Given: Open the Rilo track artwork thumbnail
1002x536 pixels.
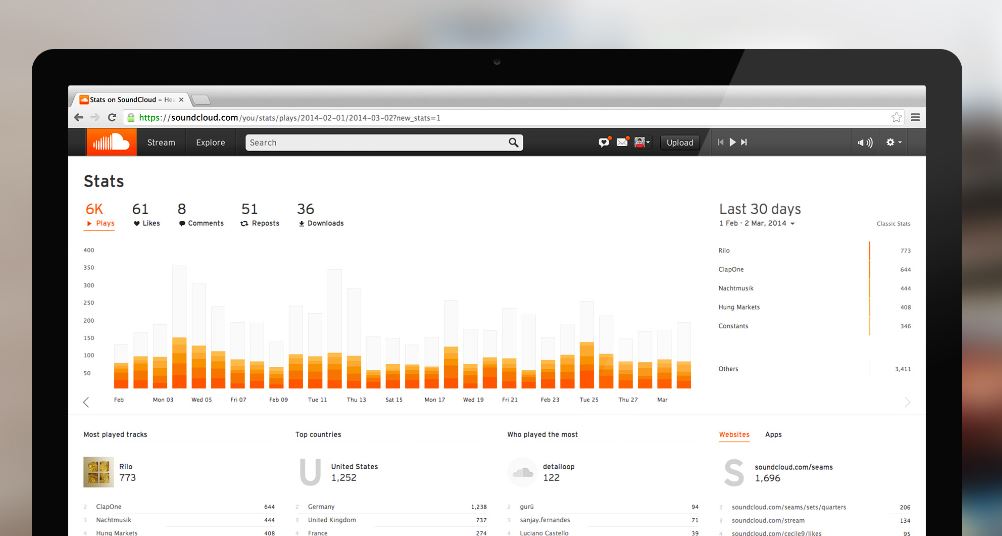Looking at the screenshot, I should click(x=98, y=472).
